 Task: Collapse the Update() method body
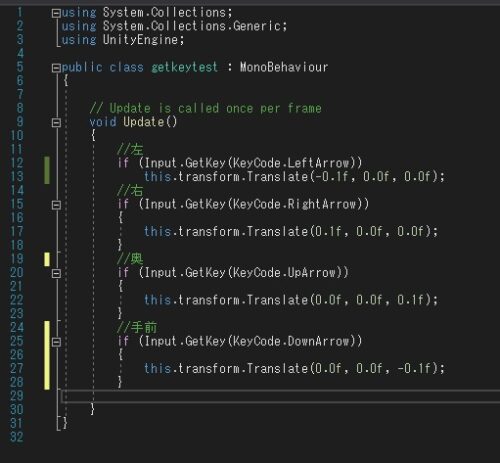[x=56, y=123]
